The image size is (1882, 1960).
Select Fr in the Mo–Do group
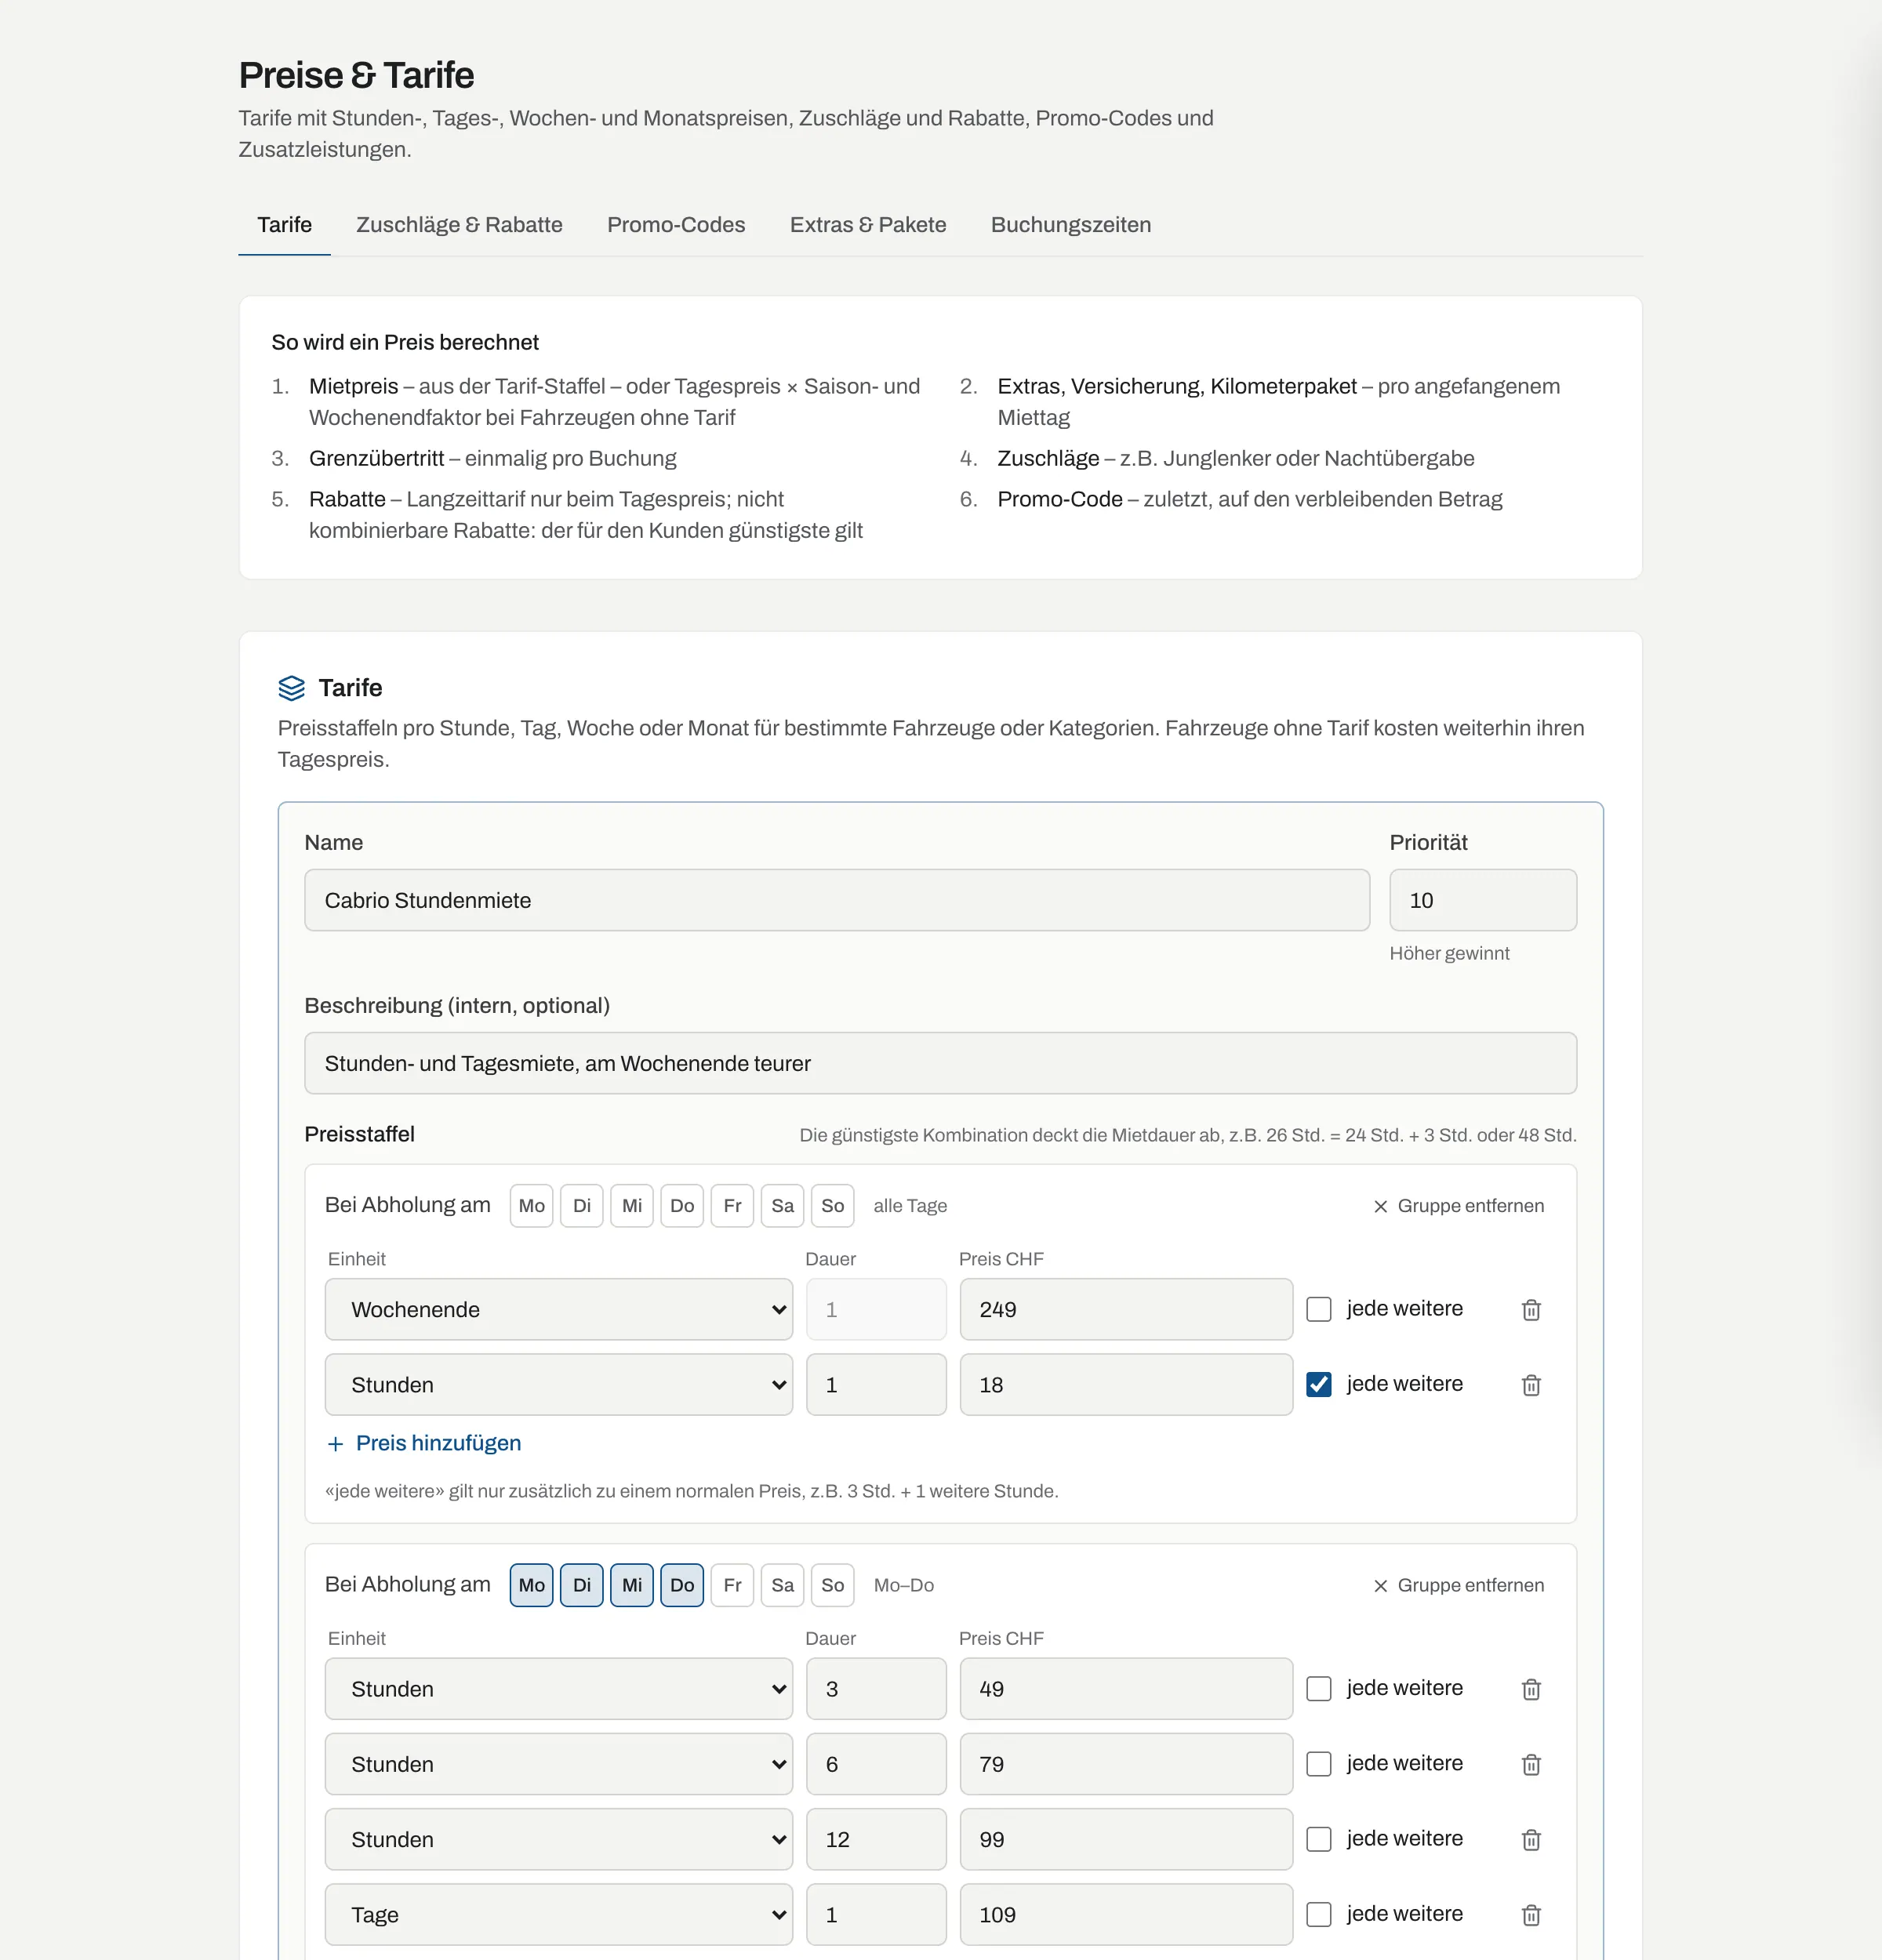[x=732, y=1585]
